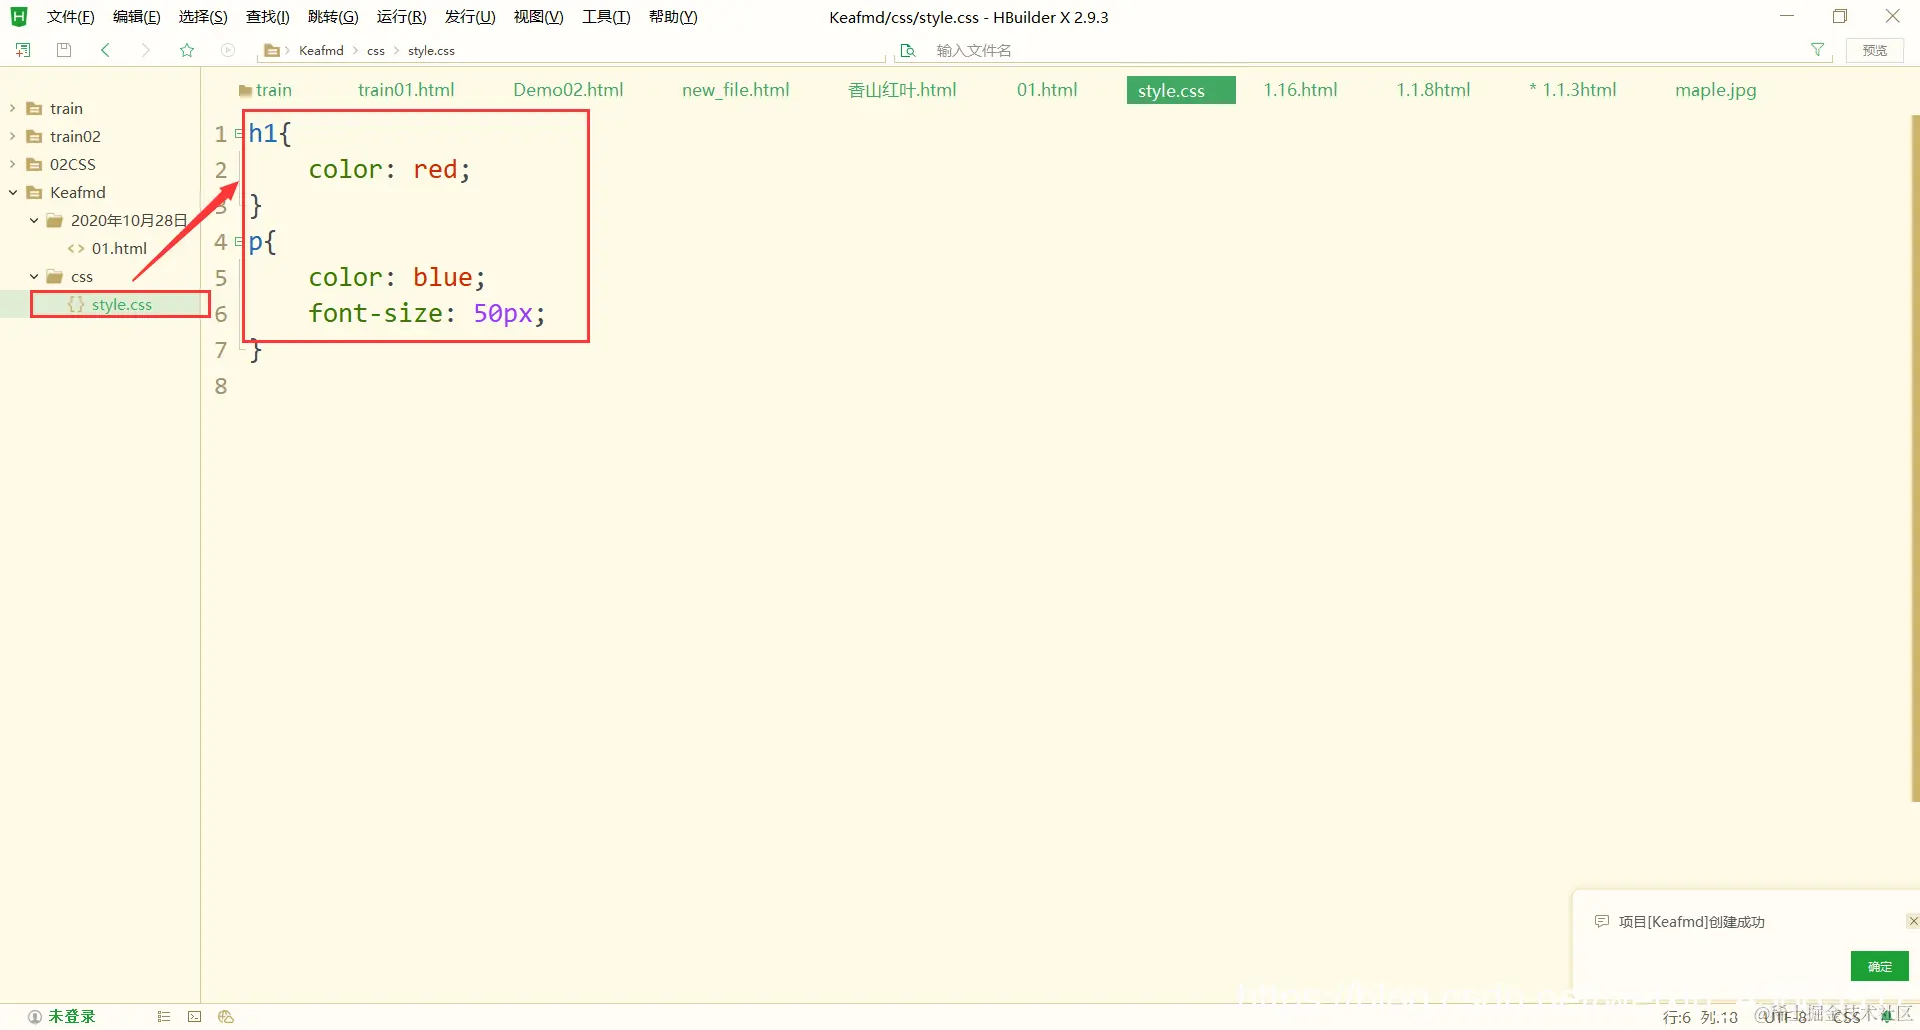Switch to the train folder tab
Screen dimensions: 1920x1030
pos(266,90)
